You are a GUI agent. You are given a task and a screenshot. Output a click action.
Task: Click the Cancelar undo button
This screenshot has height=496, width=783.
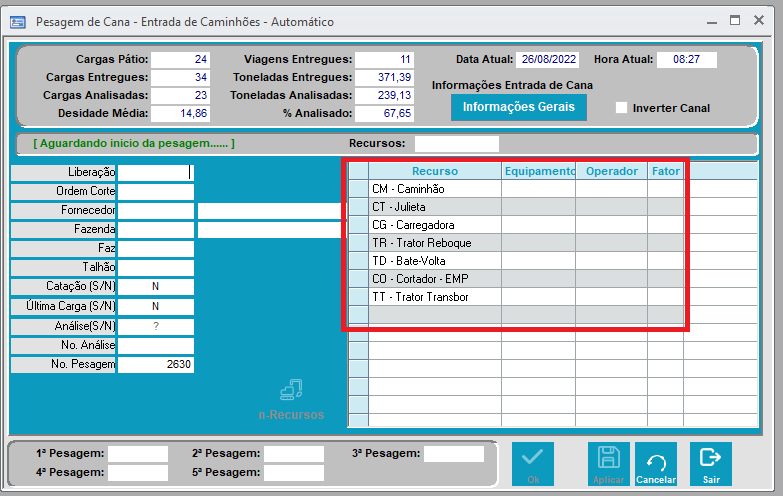point(656,464)
